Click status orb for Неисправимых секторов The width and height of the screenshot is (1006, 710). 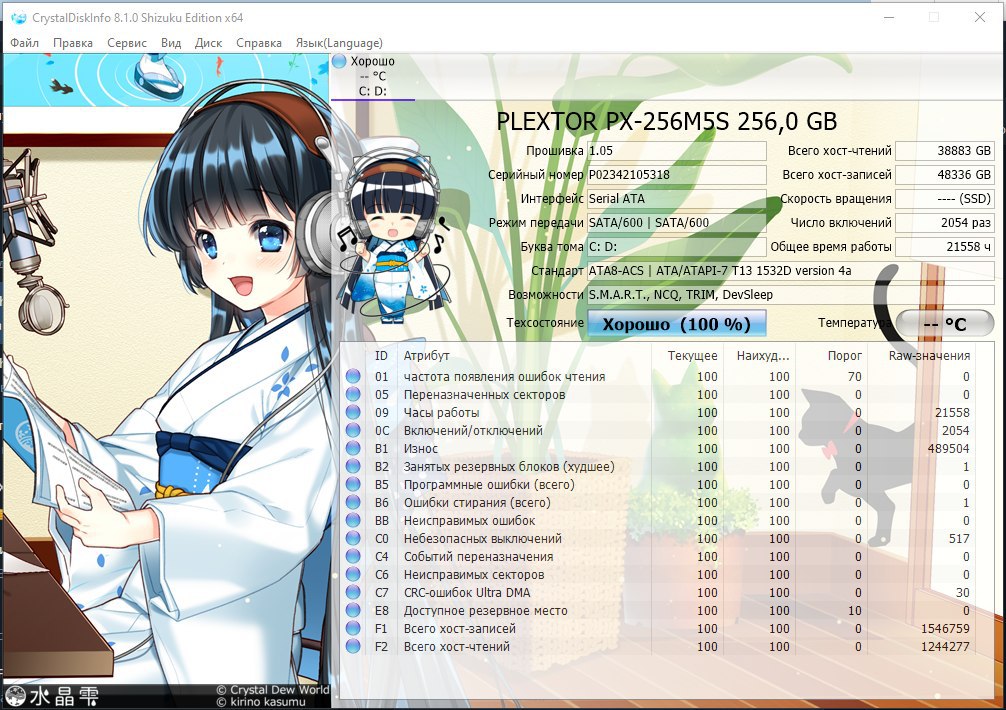coord(353,574)
